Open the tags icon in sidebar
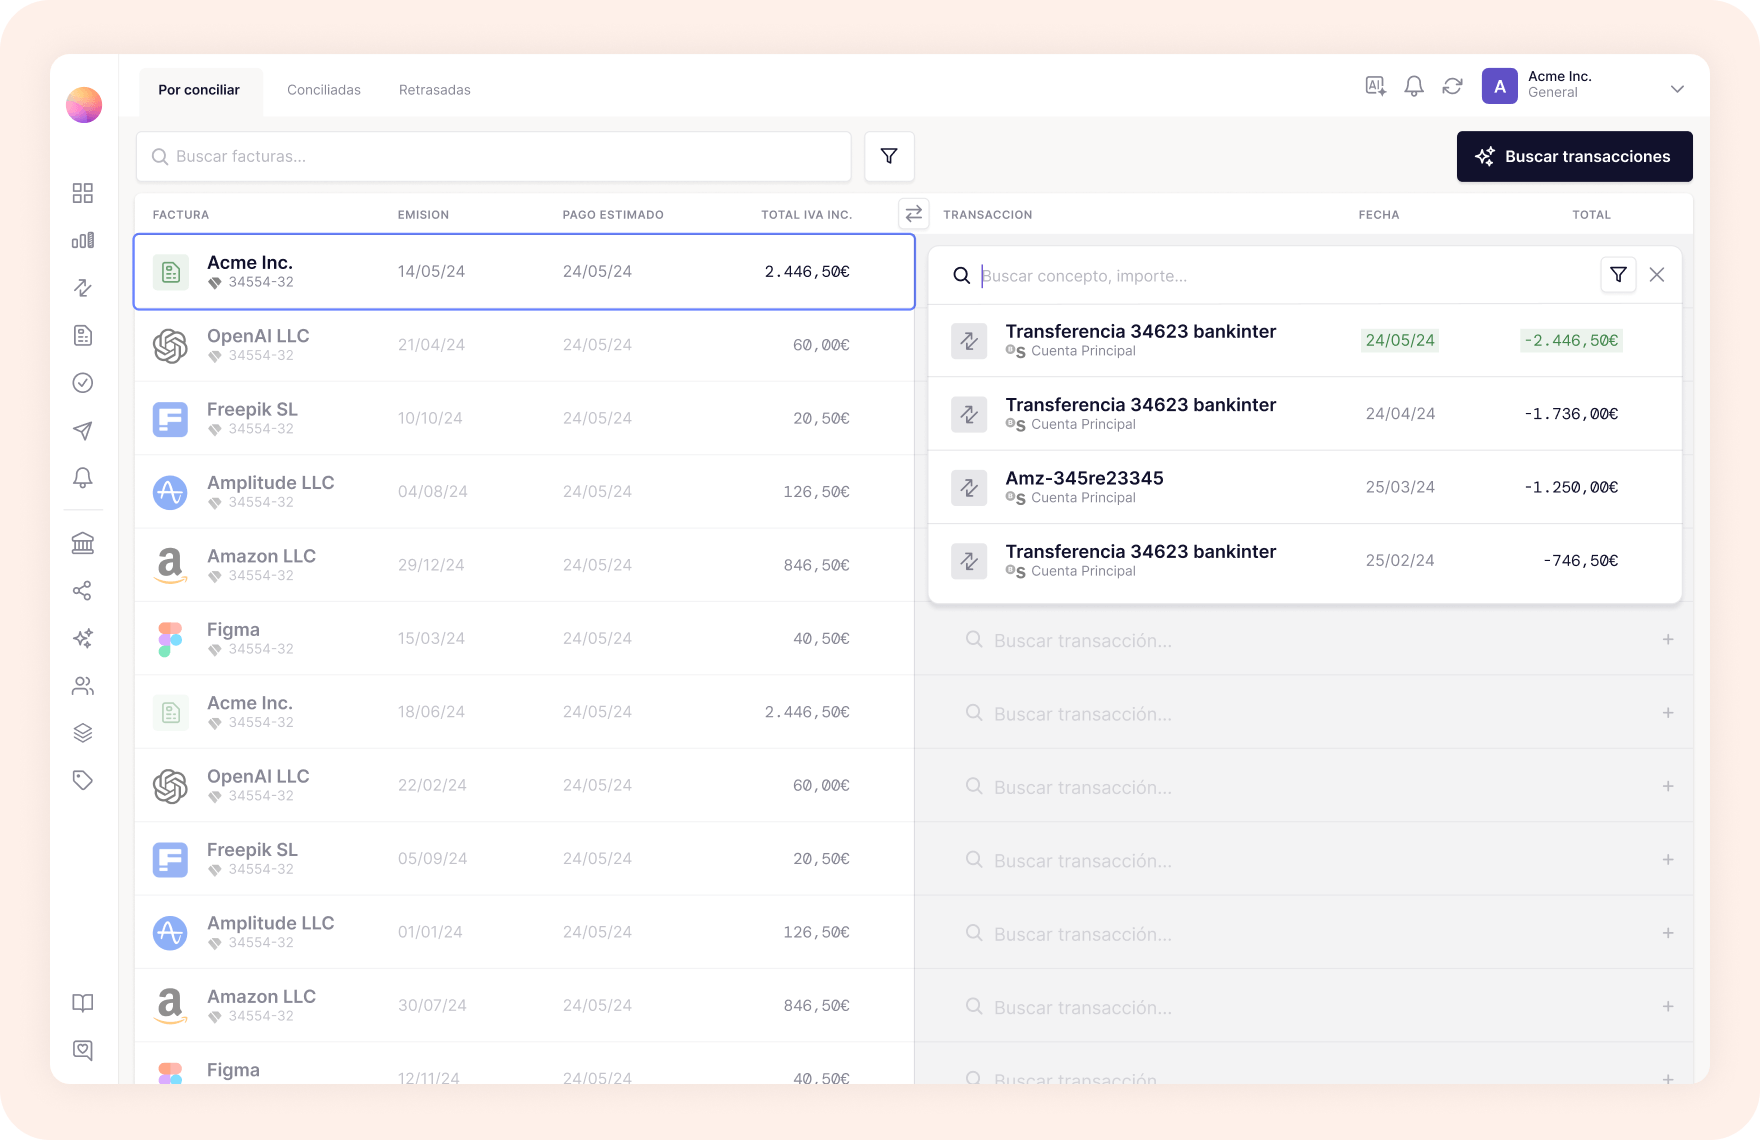The image size is (1760, 1140). pyautogui.click(x=83, y=780)
